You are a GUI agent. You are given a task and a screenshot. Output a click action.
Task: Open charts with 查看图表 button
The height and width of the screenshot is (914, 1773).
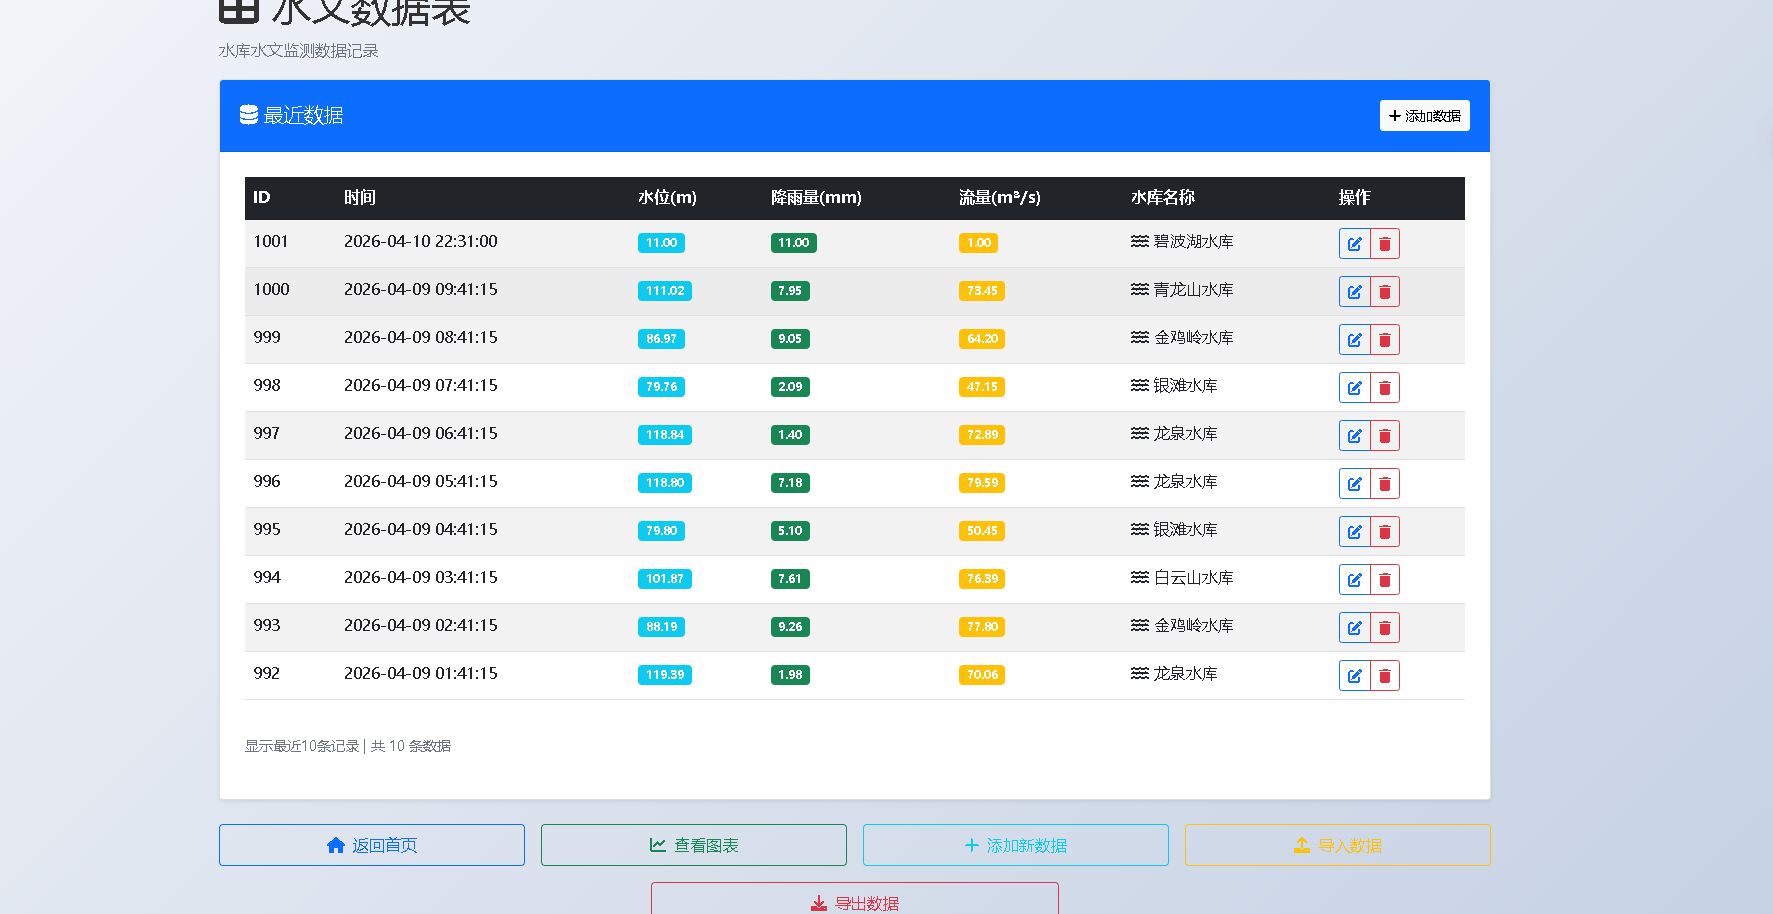(x=694, y=845)
